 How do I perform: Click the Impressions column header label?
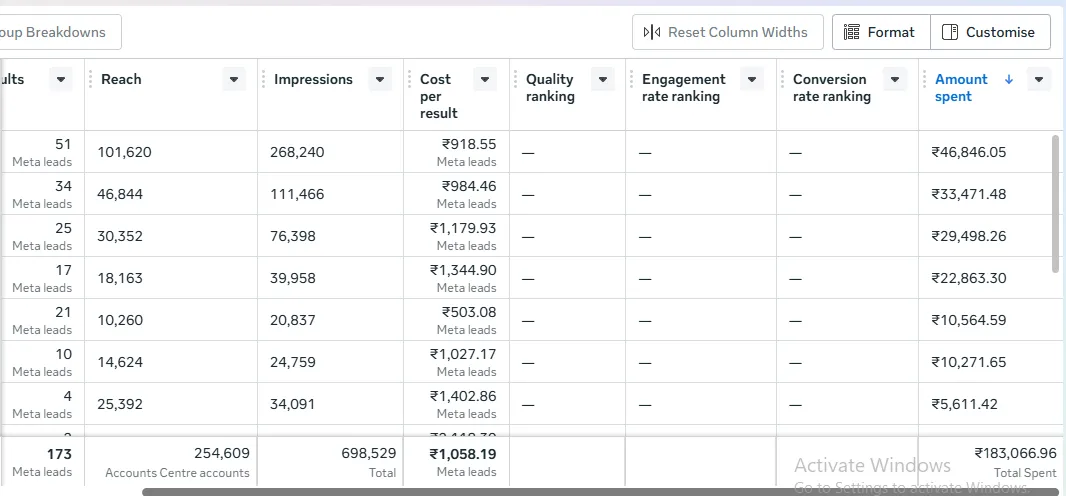(x=313, y=79)
